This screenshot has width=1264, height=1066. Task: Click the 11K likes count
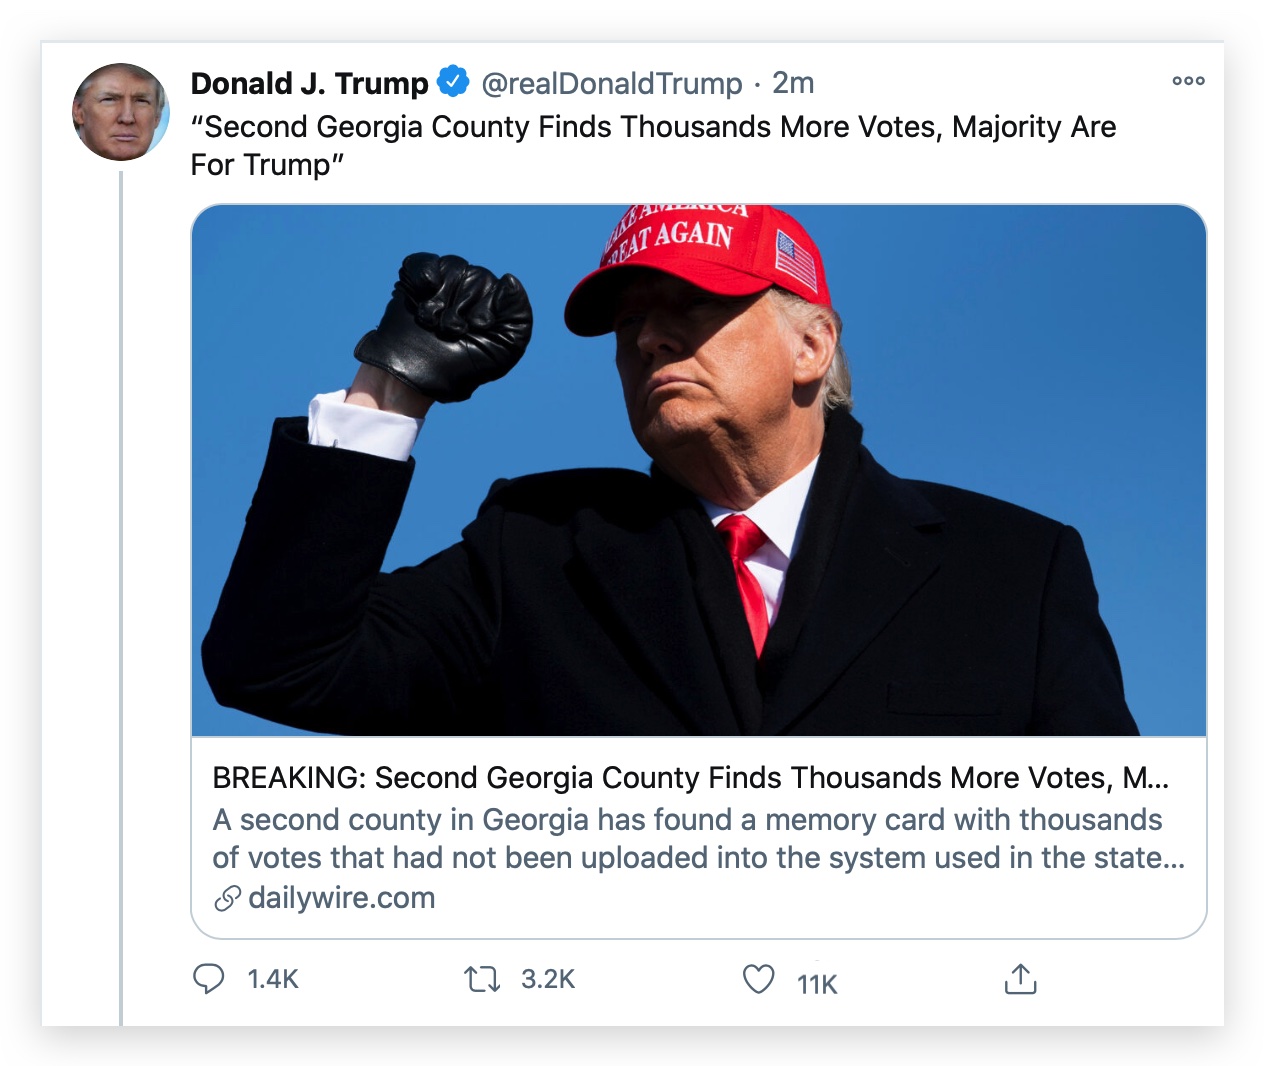click(x=817, y=984)
